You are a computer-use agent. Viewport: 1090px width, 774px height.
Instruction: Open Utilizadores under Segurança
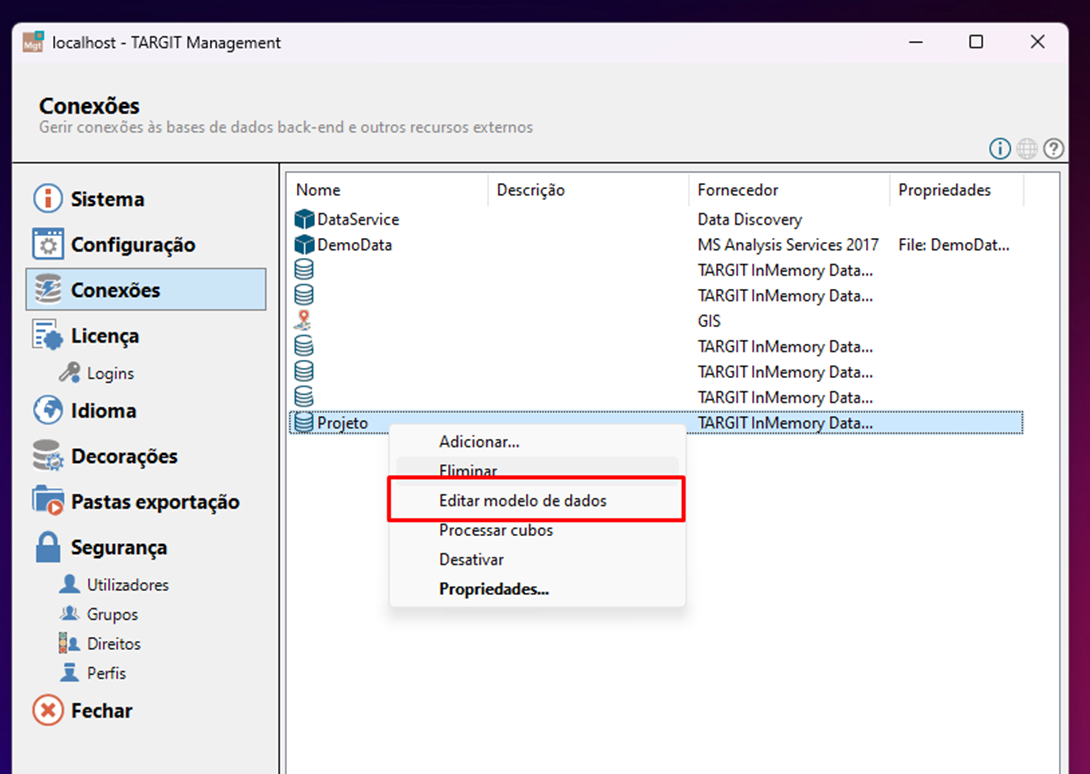click(128, 585)
